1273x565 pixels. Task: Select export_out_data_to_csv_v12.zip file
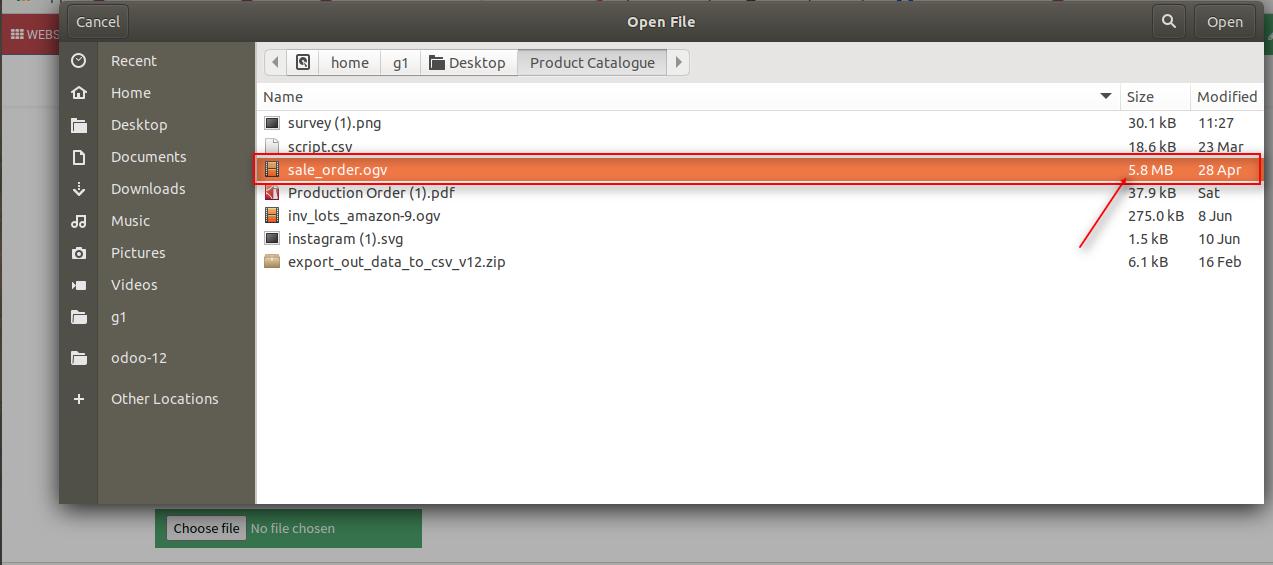[396, 262]
